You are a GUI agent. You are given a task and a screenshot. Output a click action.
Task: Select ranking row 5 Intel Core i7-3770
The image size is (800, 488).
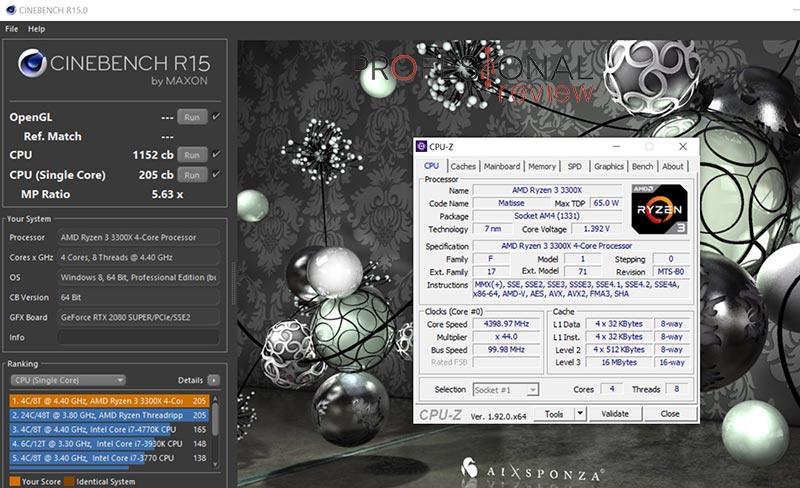click(109, 458)
